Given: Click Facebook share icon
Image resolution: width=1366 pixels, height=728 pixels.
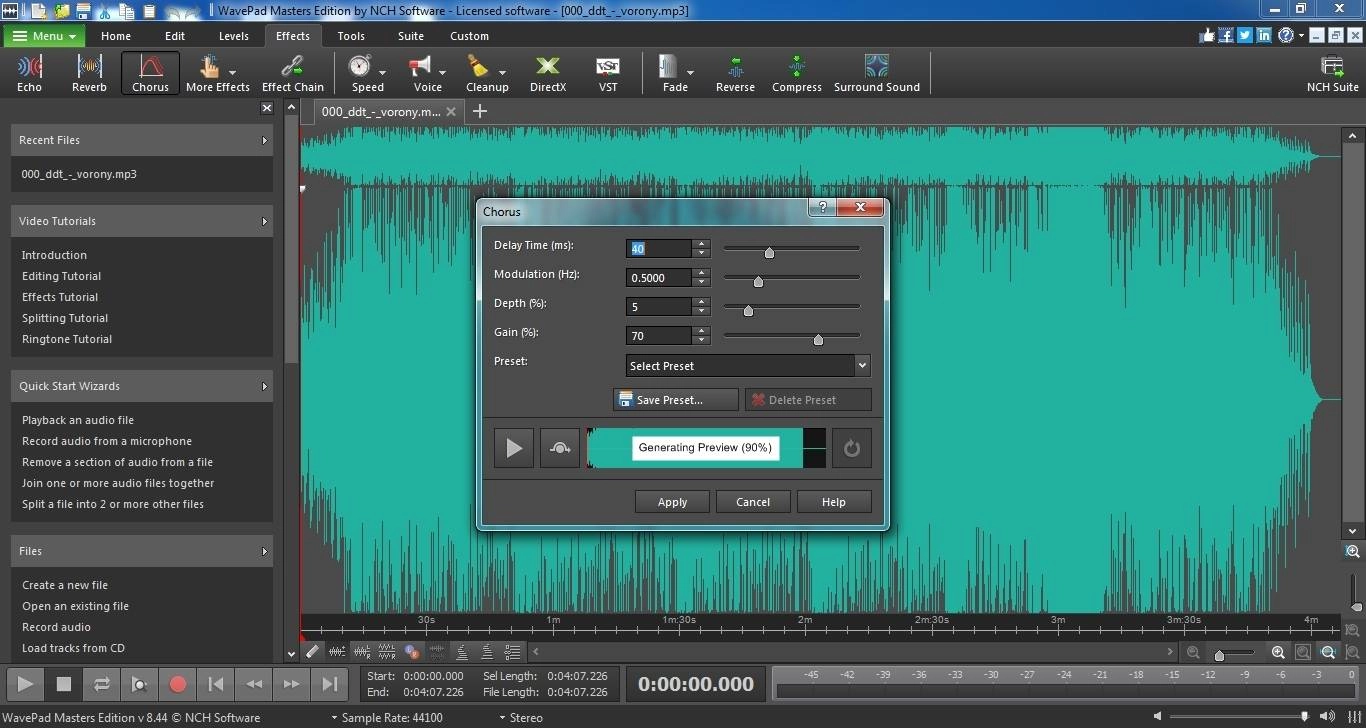Looking at the screenshot, I should tap(1225, 35).
